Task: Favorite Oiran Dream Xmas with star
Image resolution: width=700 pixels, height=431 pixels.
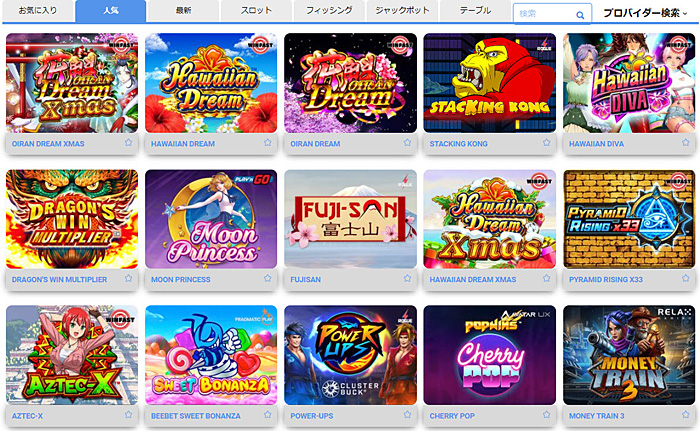Action: pyautogui.click(x=129, y=142)
